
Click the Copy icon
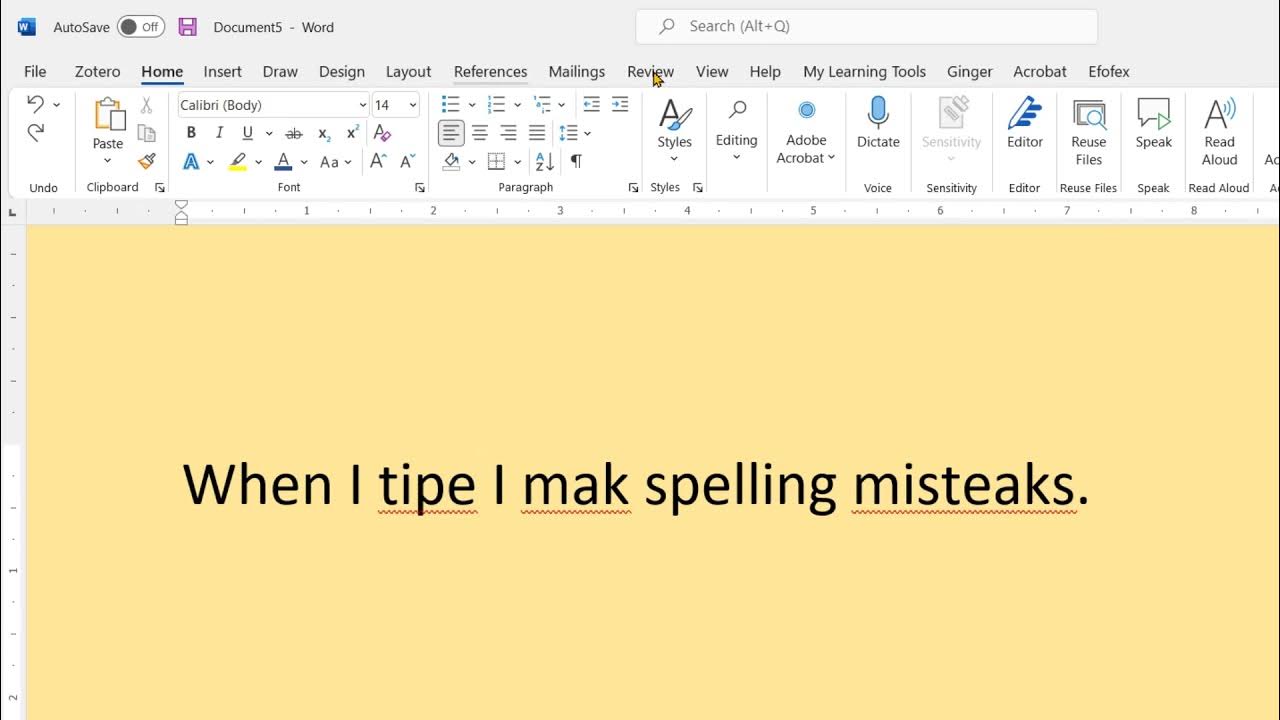(x=146, y=133)
